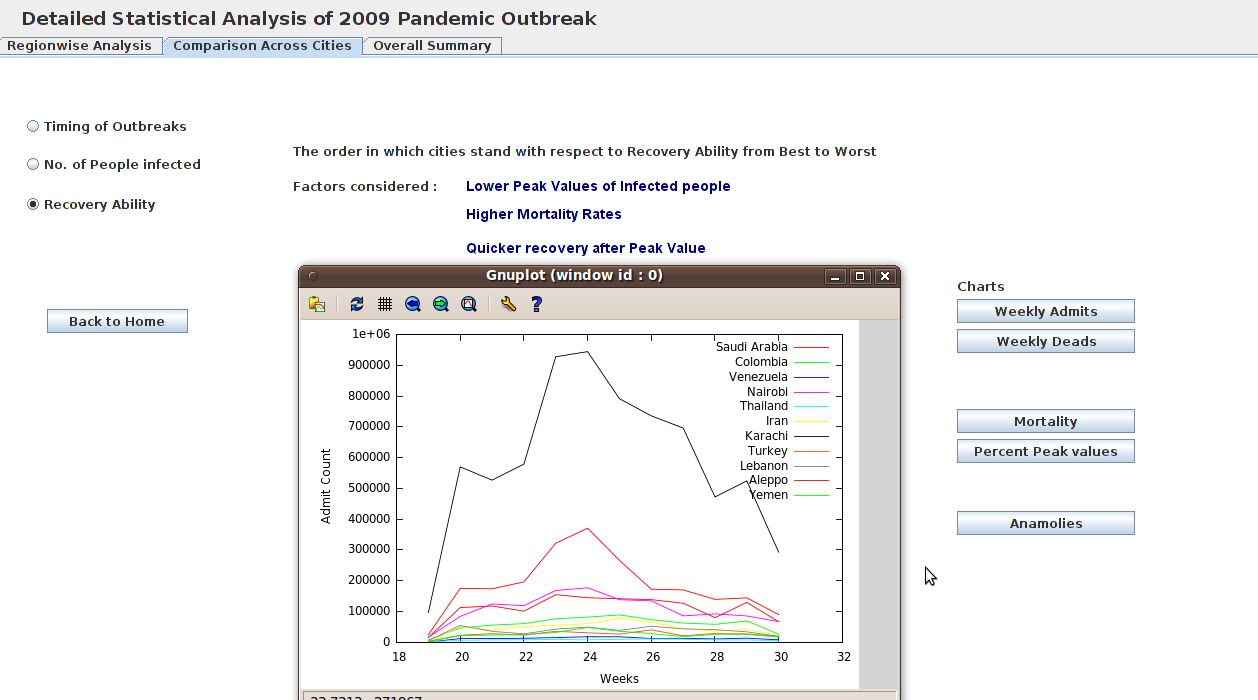Click the 1e+06 y-axis tick label

pos(370,334)
